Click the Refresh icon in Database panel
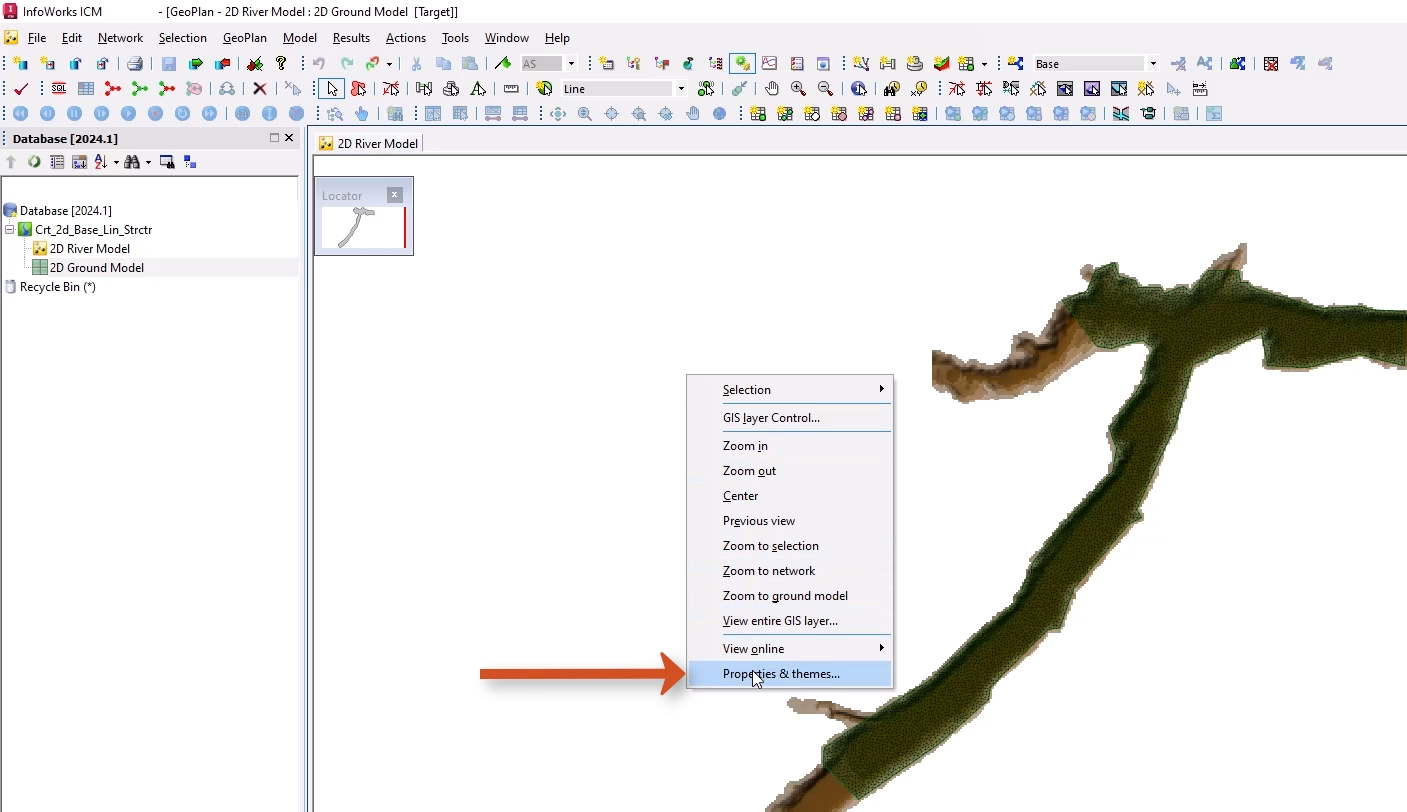The height and width of the screenshot is (812, 1407). click(34, 162)
